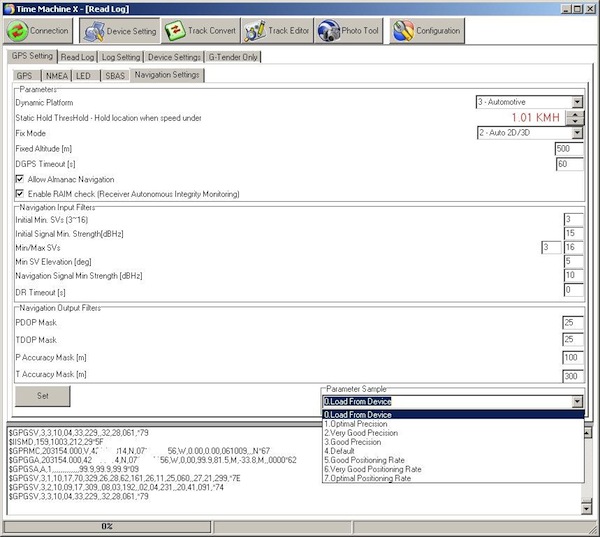
Task: Click the log pane scroll-up arrow
Action: click(586, 433)
